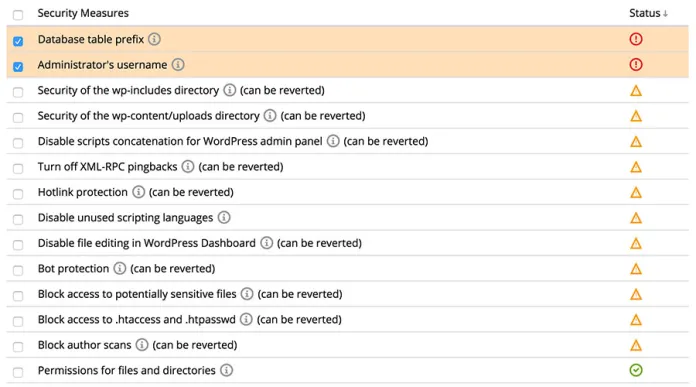696x387 pixels.
Task: Click info icon for Permissions for files and directories
Action: pyautogui.click(x=226, y=370)
